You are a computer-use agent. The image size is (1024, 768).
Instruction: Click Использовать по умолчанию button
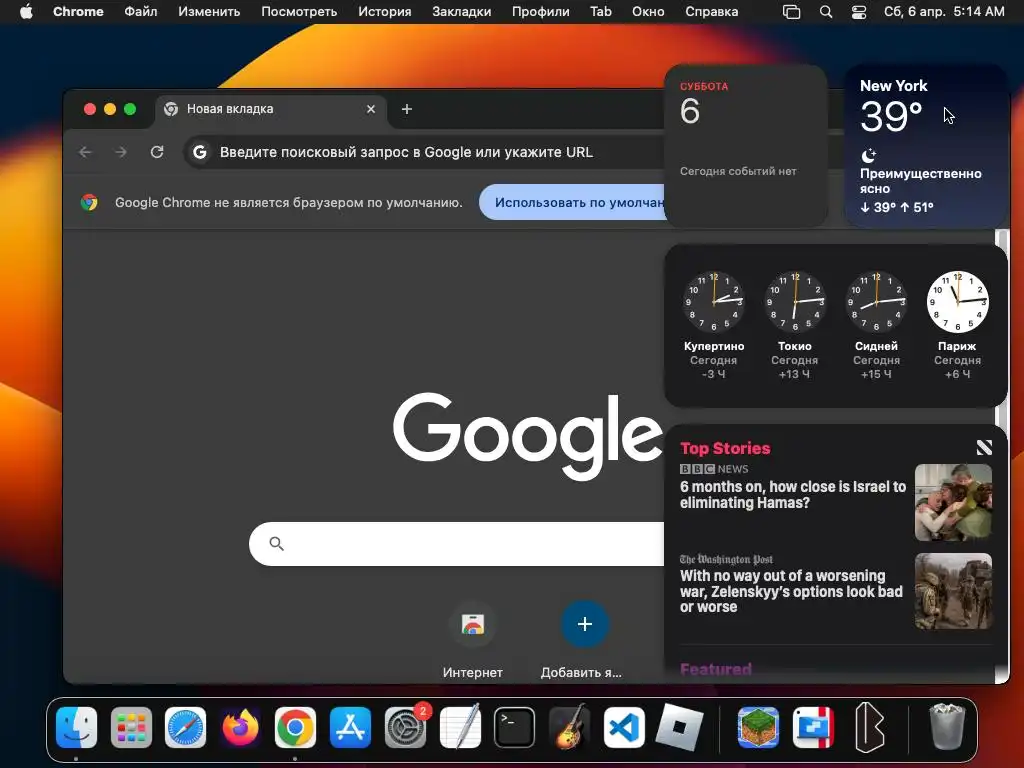pyautogui.click(x=573, y=202)
